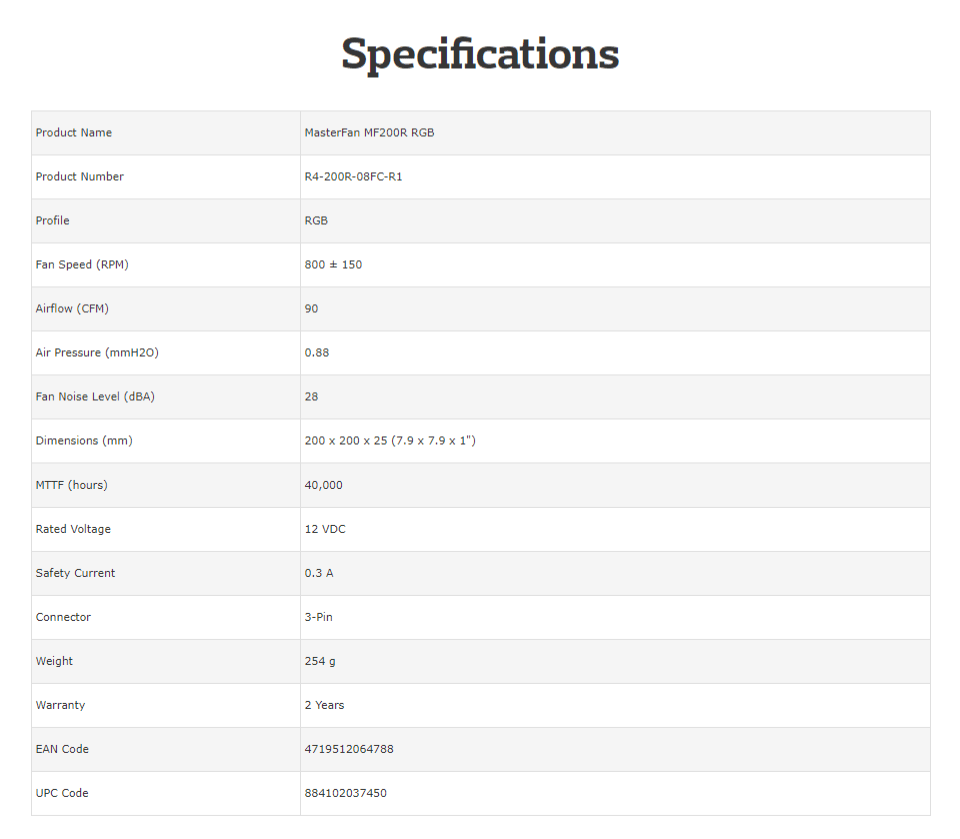Click the MTTF hours value 40,000
Screen dimensions: 960x839
[x=323, y=485]
